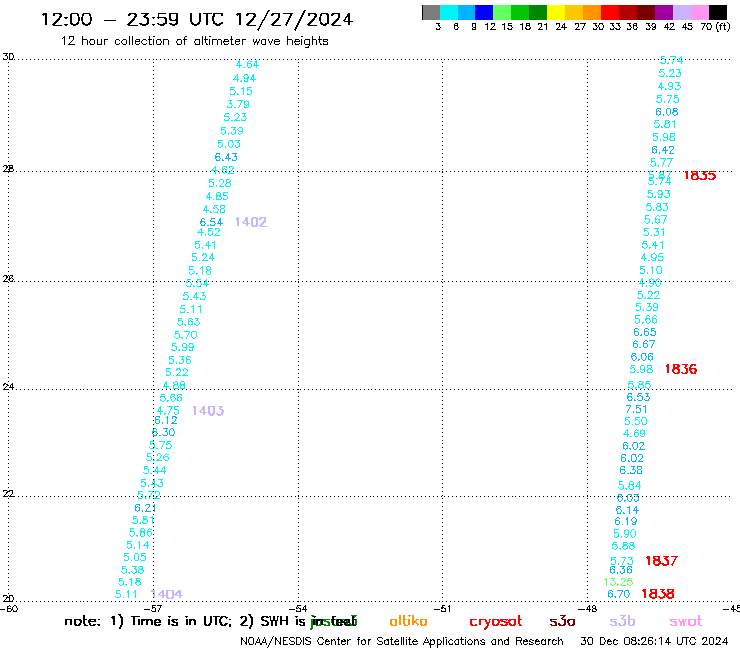This screenshot has height=650, width=740.
Task: Click the 5.70 wave height value
Action: pyautogui.click(x=185, y=335)
